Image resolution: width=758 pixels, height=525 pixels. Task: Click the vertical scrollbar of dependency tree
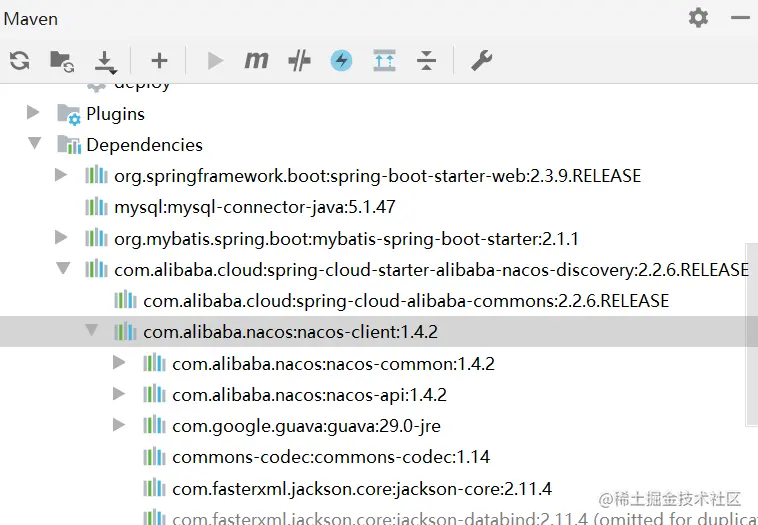pos(751,335)
